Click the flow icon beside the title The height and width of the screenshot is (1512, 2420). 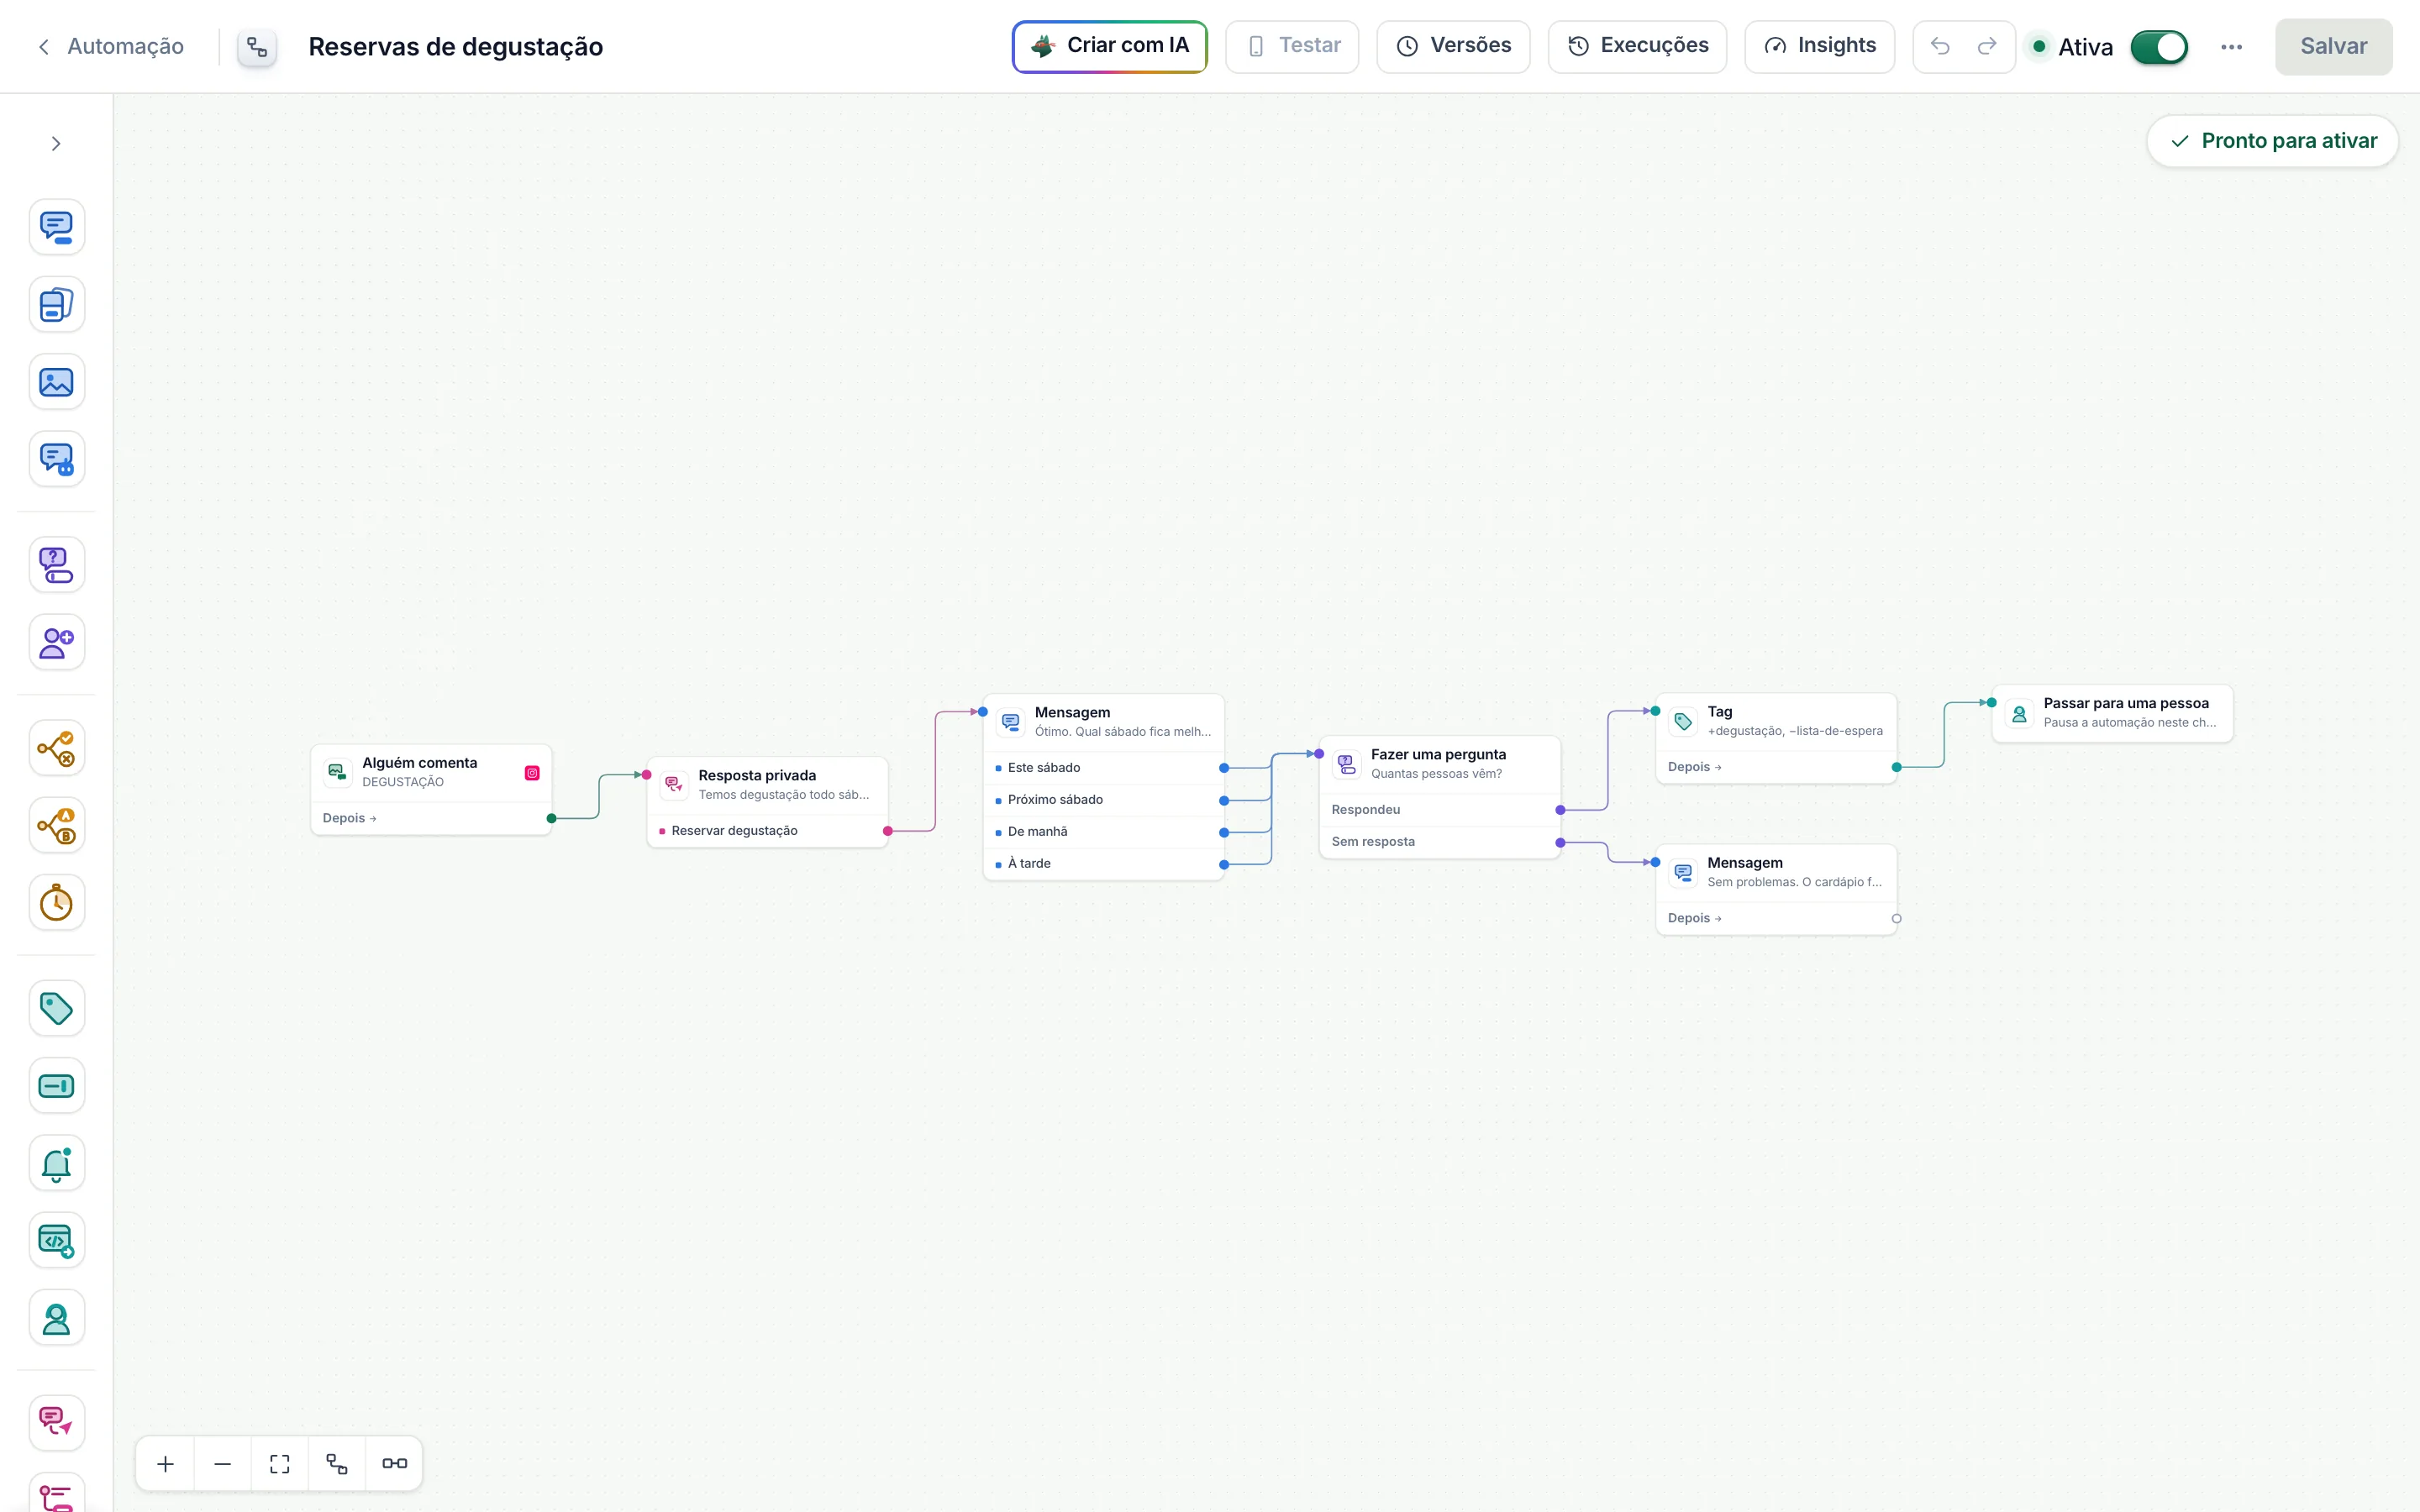tap(257, 47)
